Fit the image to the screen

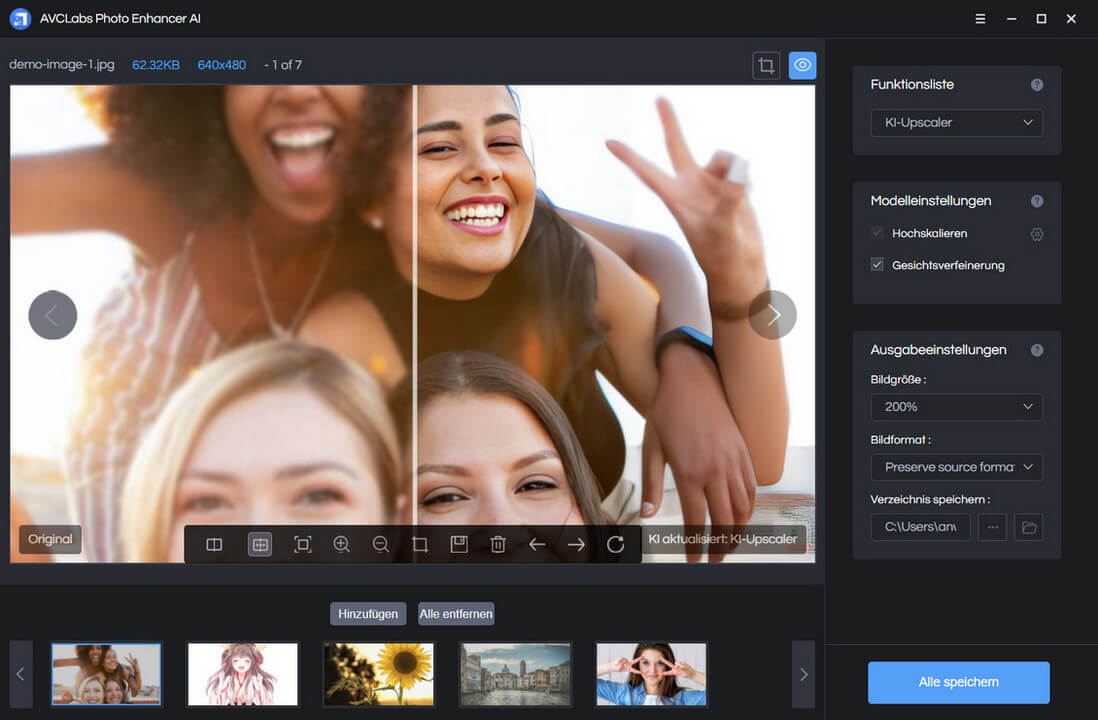pyautogui.click(x=303, y=544)
